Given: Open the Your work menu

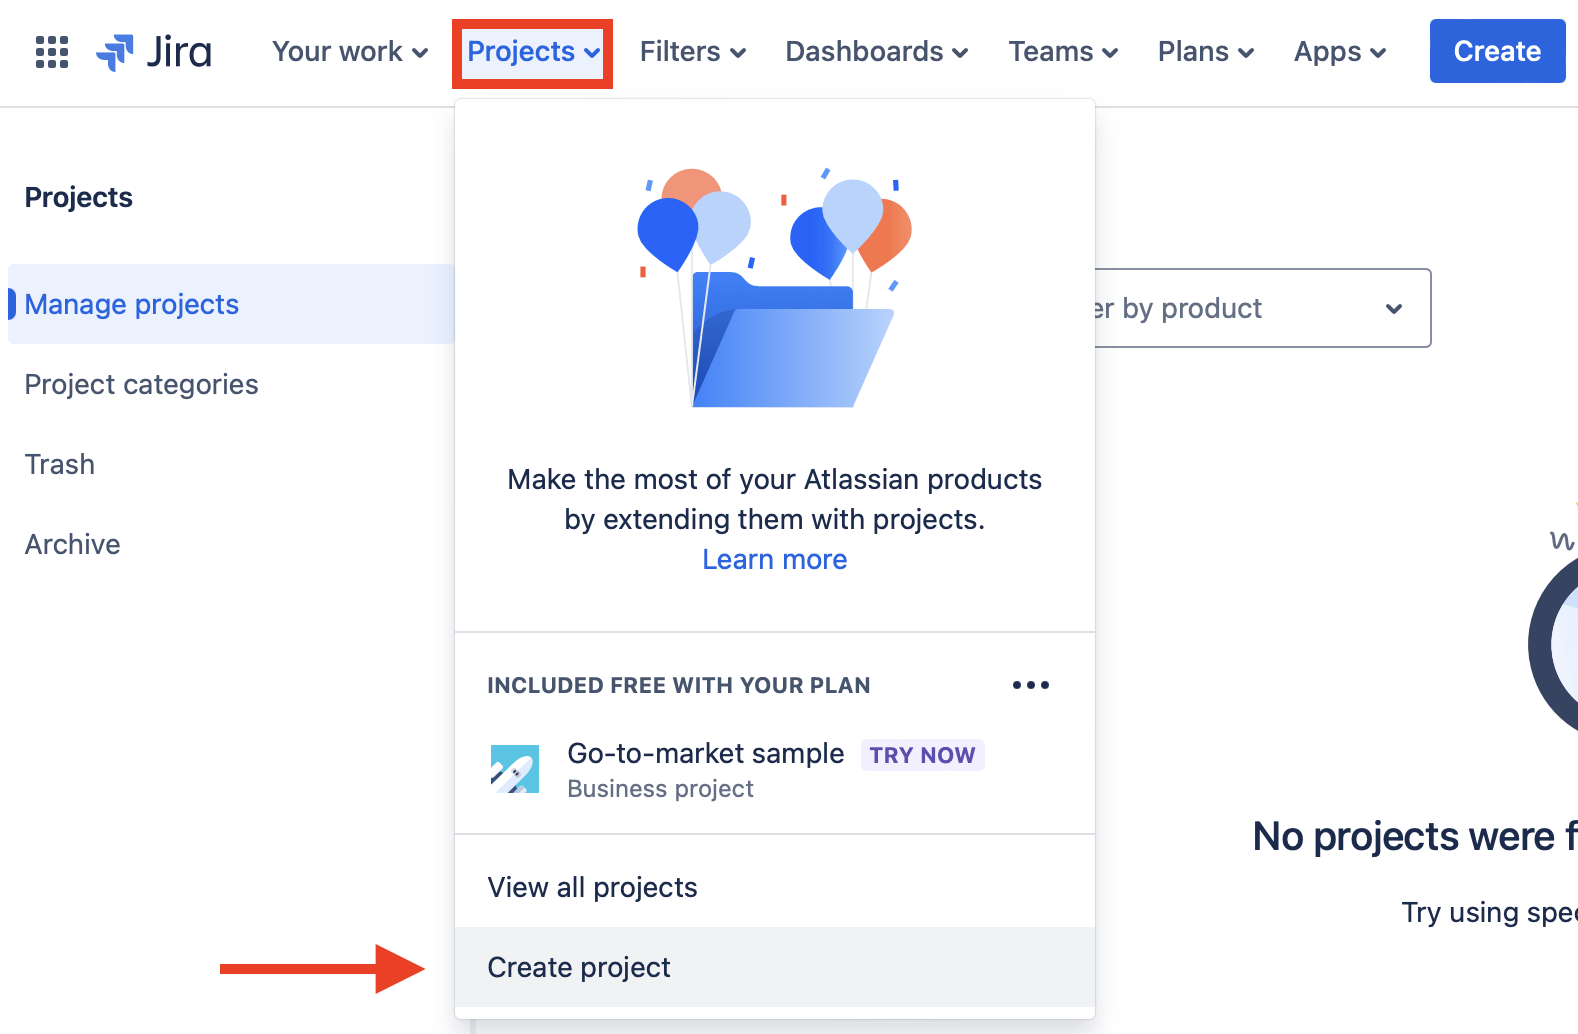Looking at the screenshot, I should click(x=348, y=51).
